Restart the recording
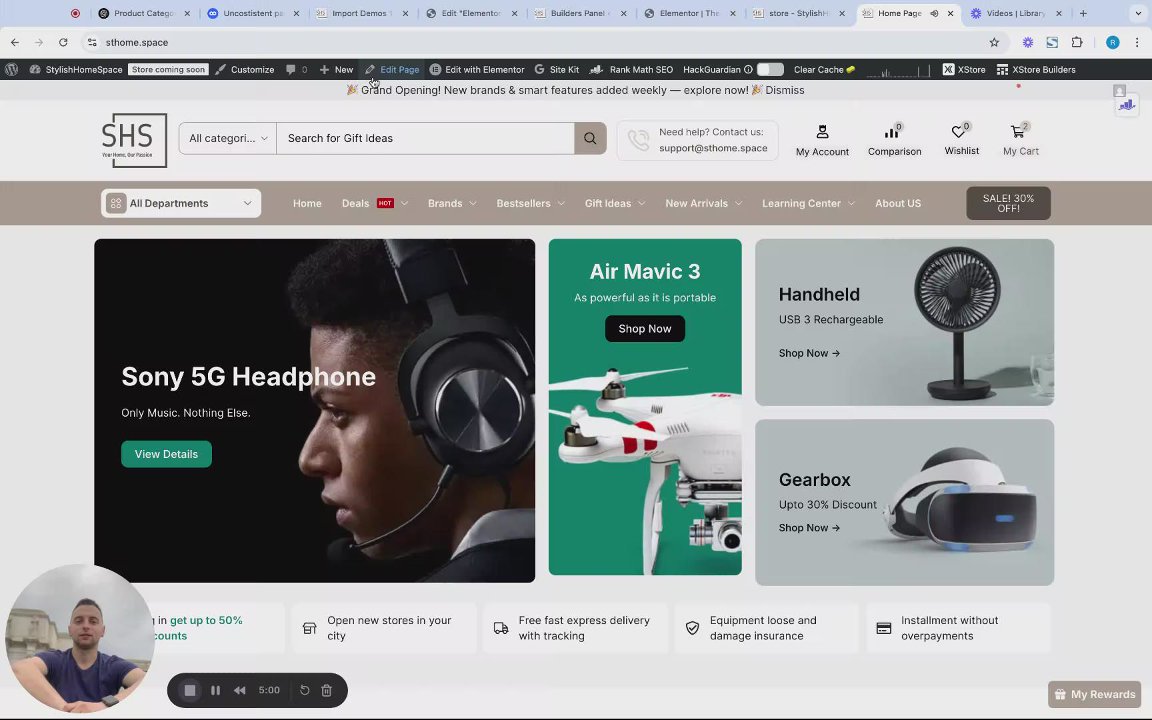Image resolution: width=1152 pixels, height=720 pixels. (x=304, y=690)
